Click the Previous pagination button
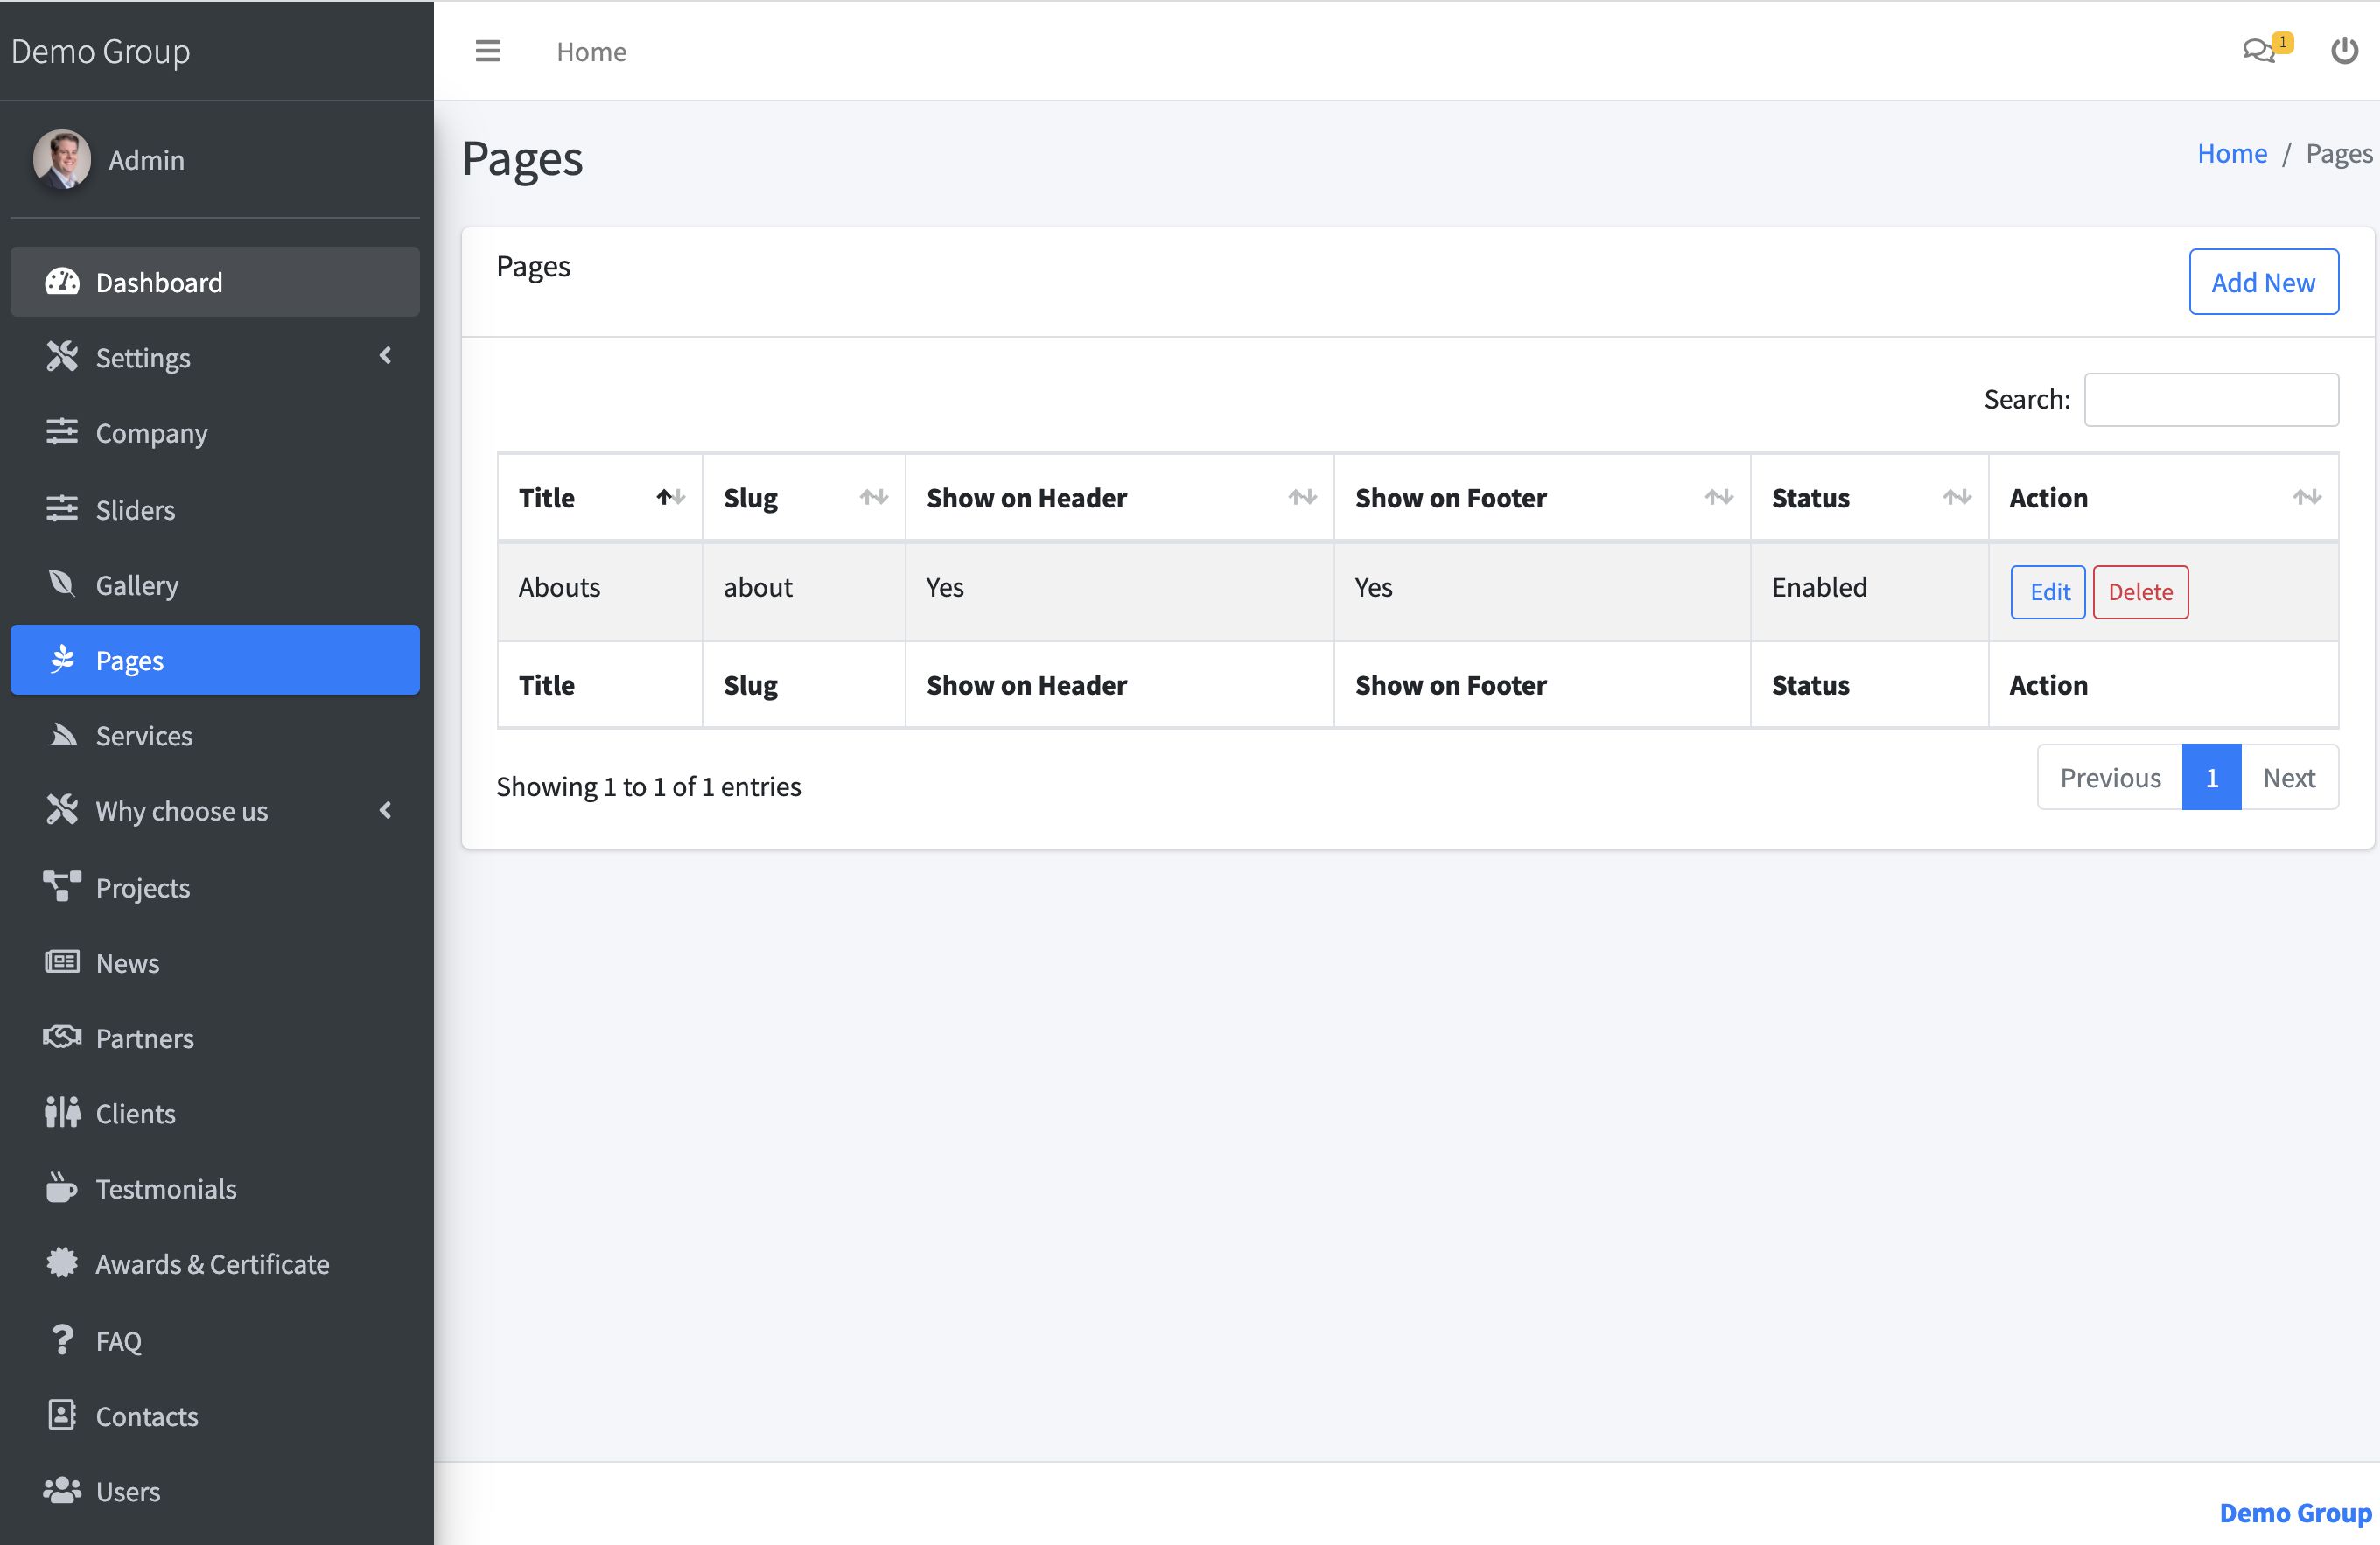Image resolution: width=2380 pixels, height=1545 pixels. [2110, 777]
